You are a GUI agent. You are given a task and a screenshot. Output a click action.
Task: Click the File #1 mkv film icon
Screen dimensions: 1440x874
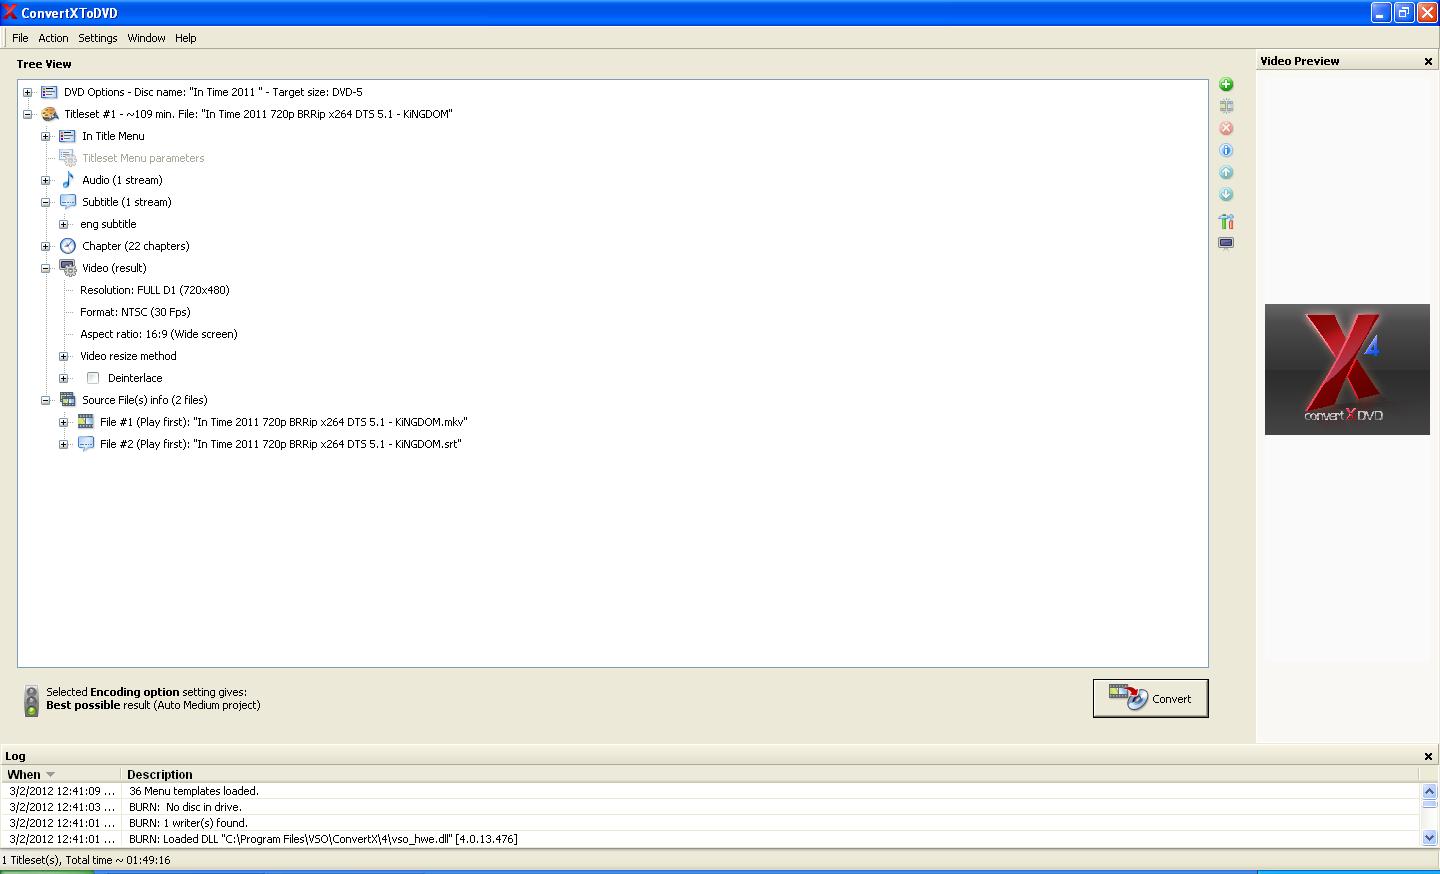(x=85, y=422)
